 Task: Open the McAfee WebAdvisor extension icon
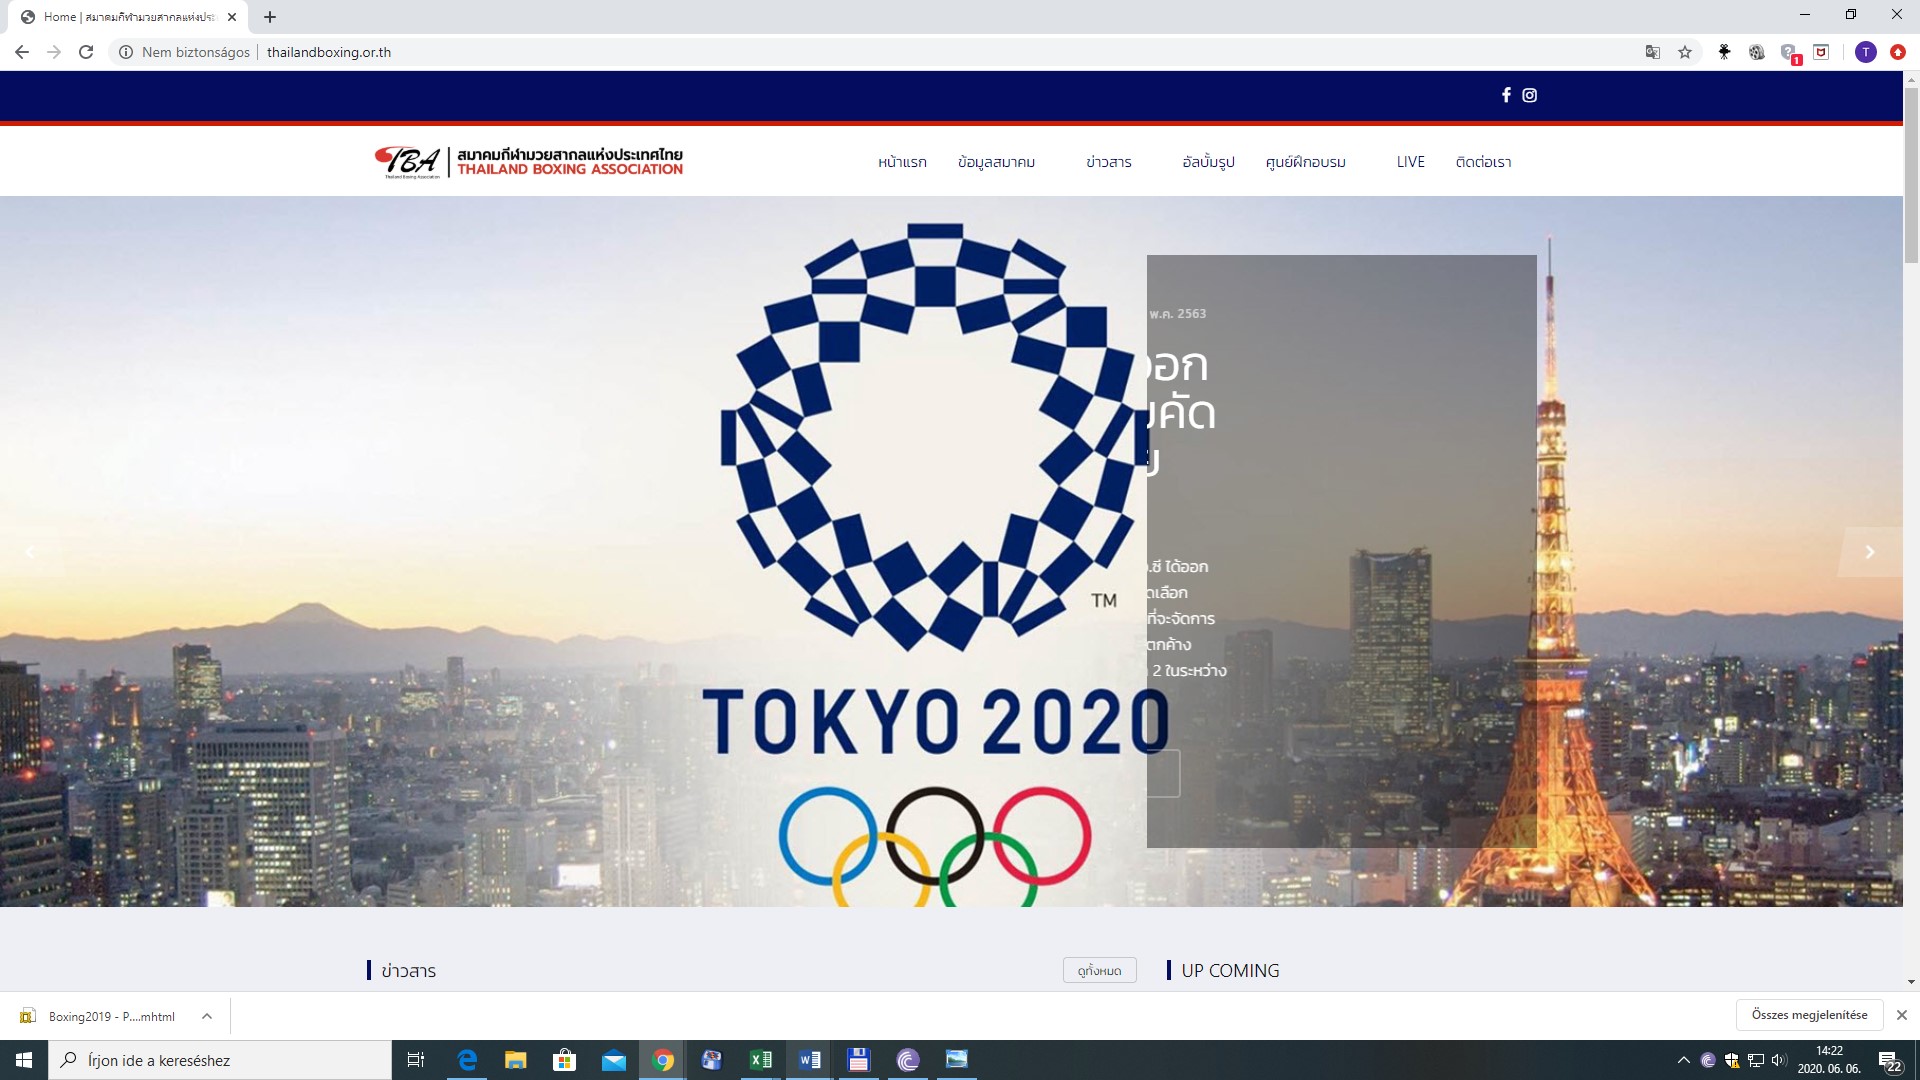click(x=1821, y=52)
